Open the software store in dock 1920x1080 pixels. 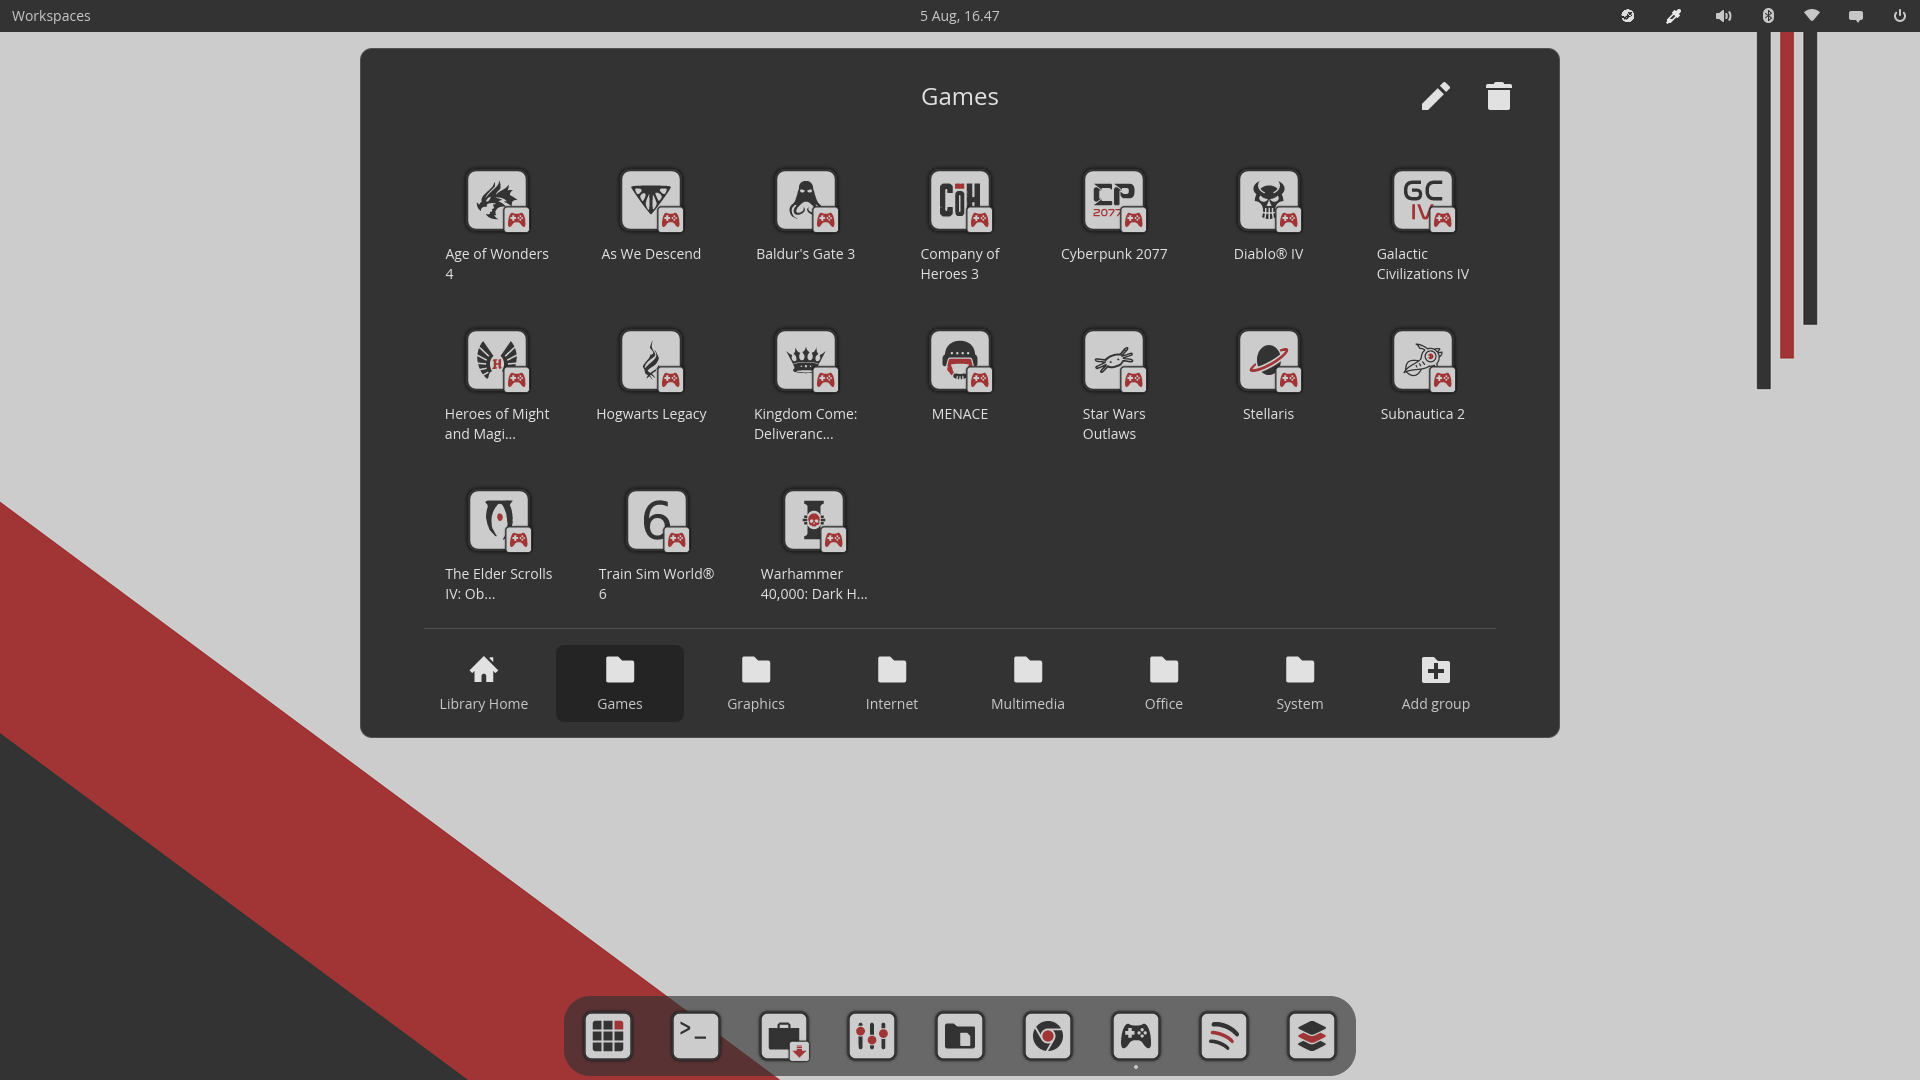pos(784,1036)
